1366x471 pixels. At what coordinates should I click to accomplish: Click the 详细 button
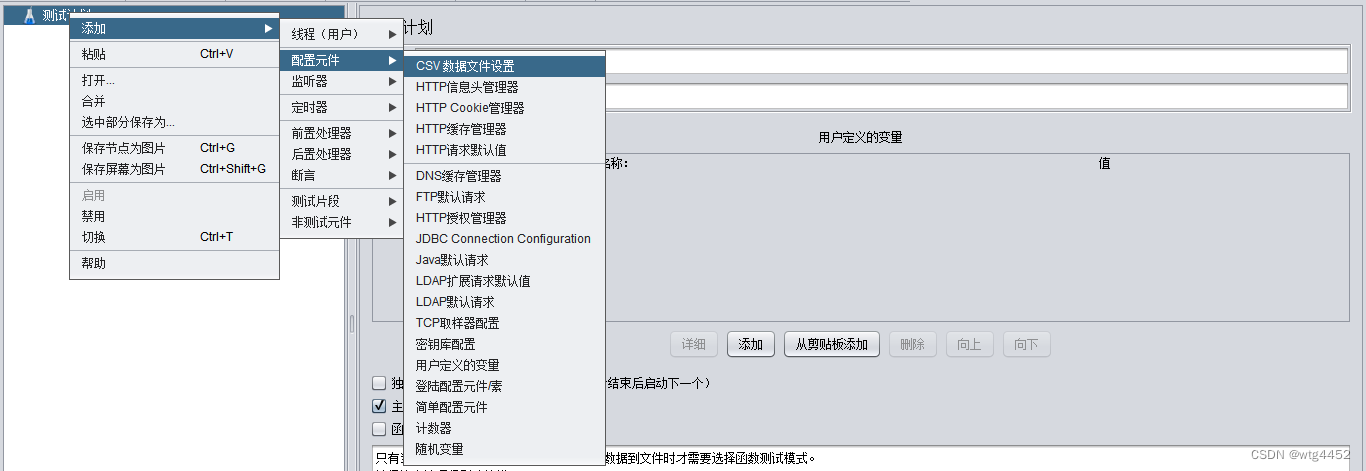pyautogui.click(x=694, y=344)
